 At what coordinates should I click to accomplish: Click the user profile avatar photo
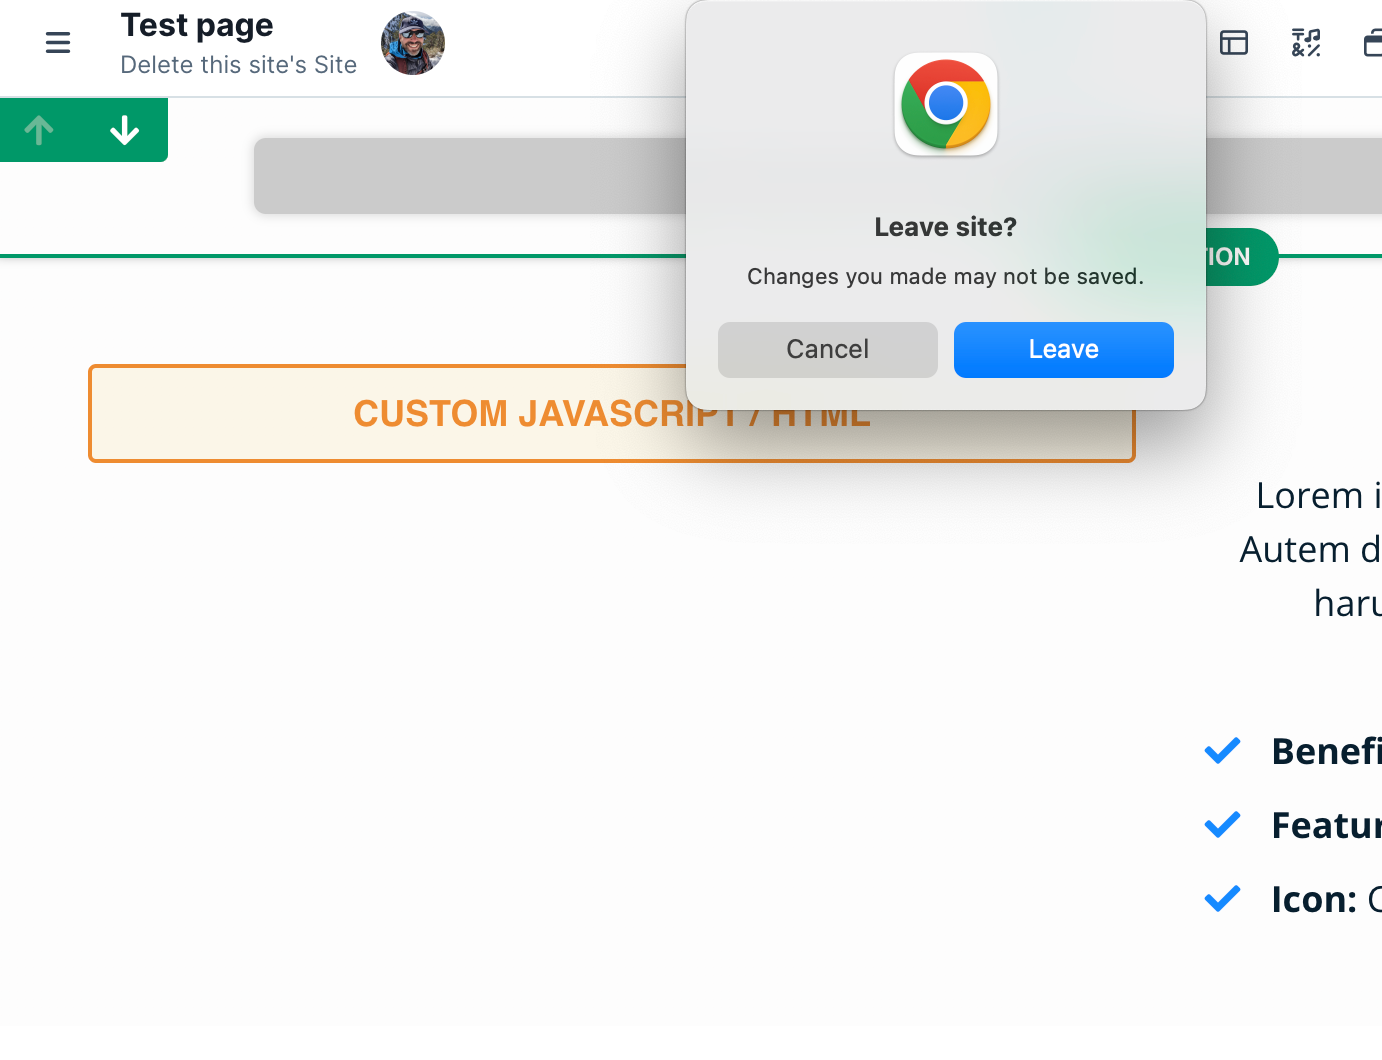click(413, 43)
